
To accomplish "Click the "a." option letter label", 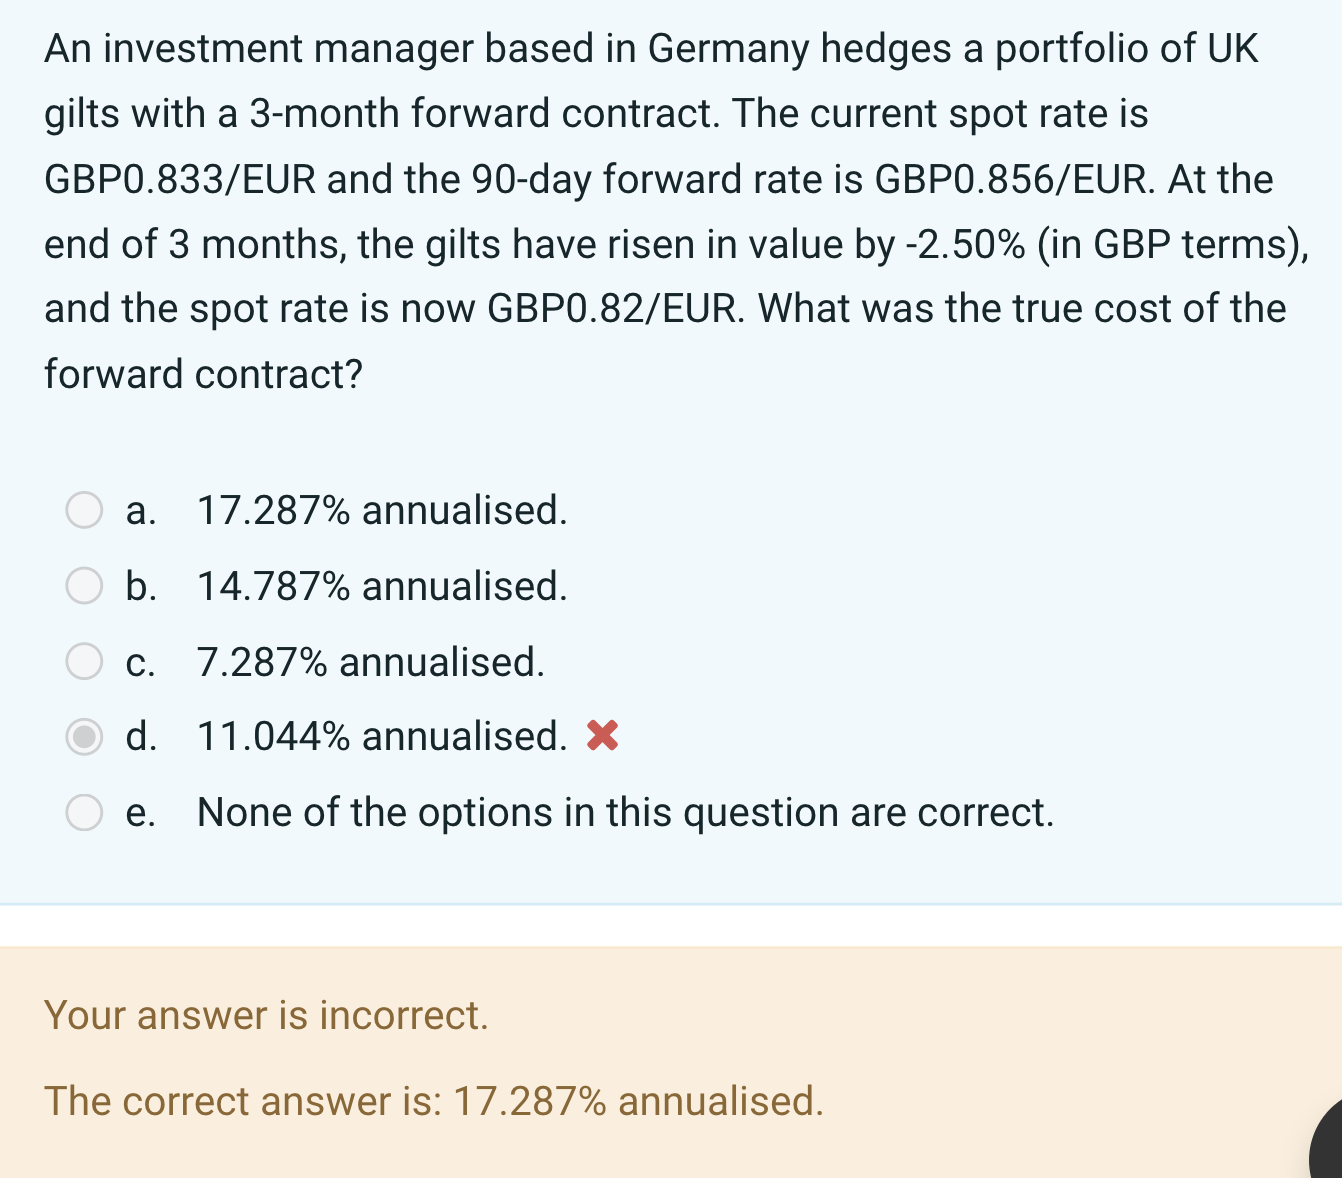I will (141, 510).
